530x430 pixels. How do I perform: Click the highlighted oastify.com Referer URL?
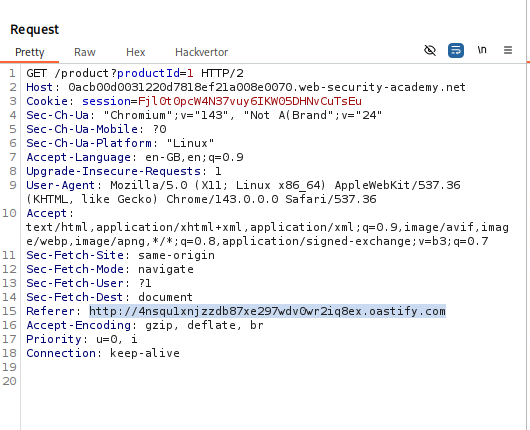(267, 311)
